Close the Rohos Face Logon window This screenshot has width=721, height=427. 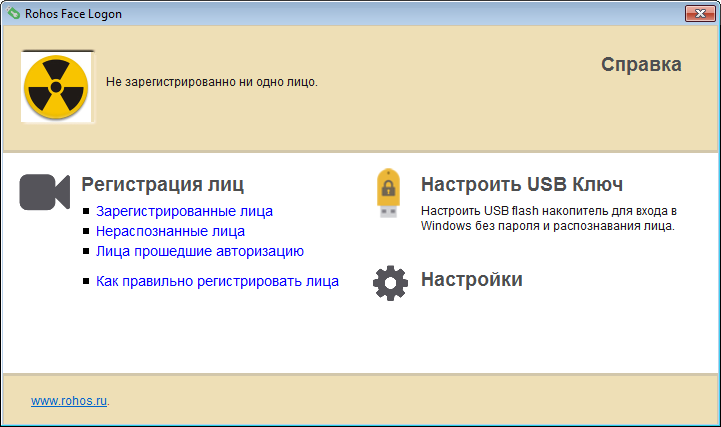coord(700,13)
